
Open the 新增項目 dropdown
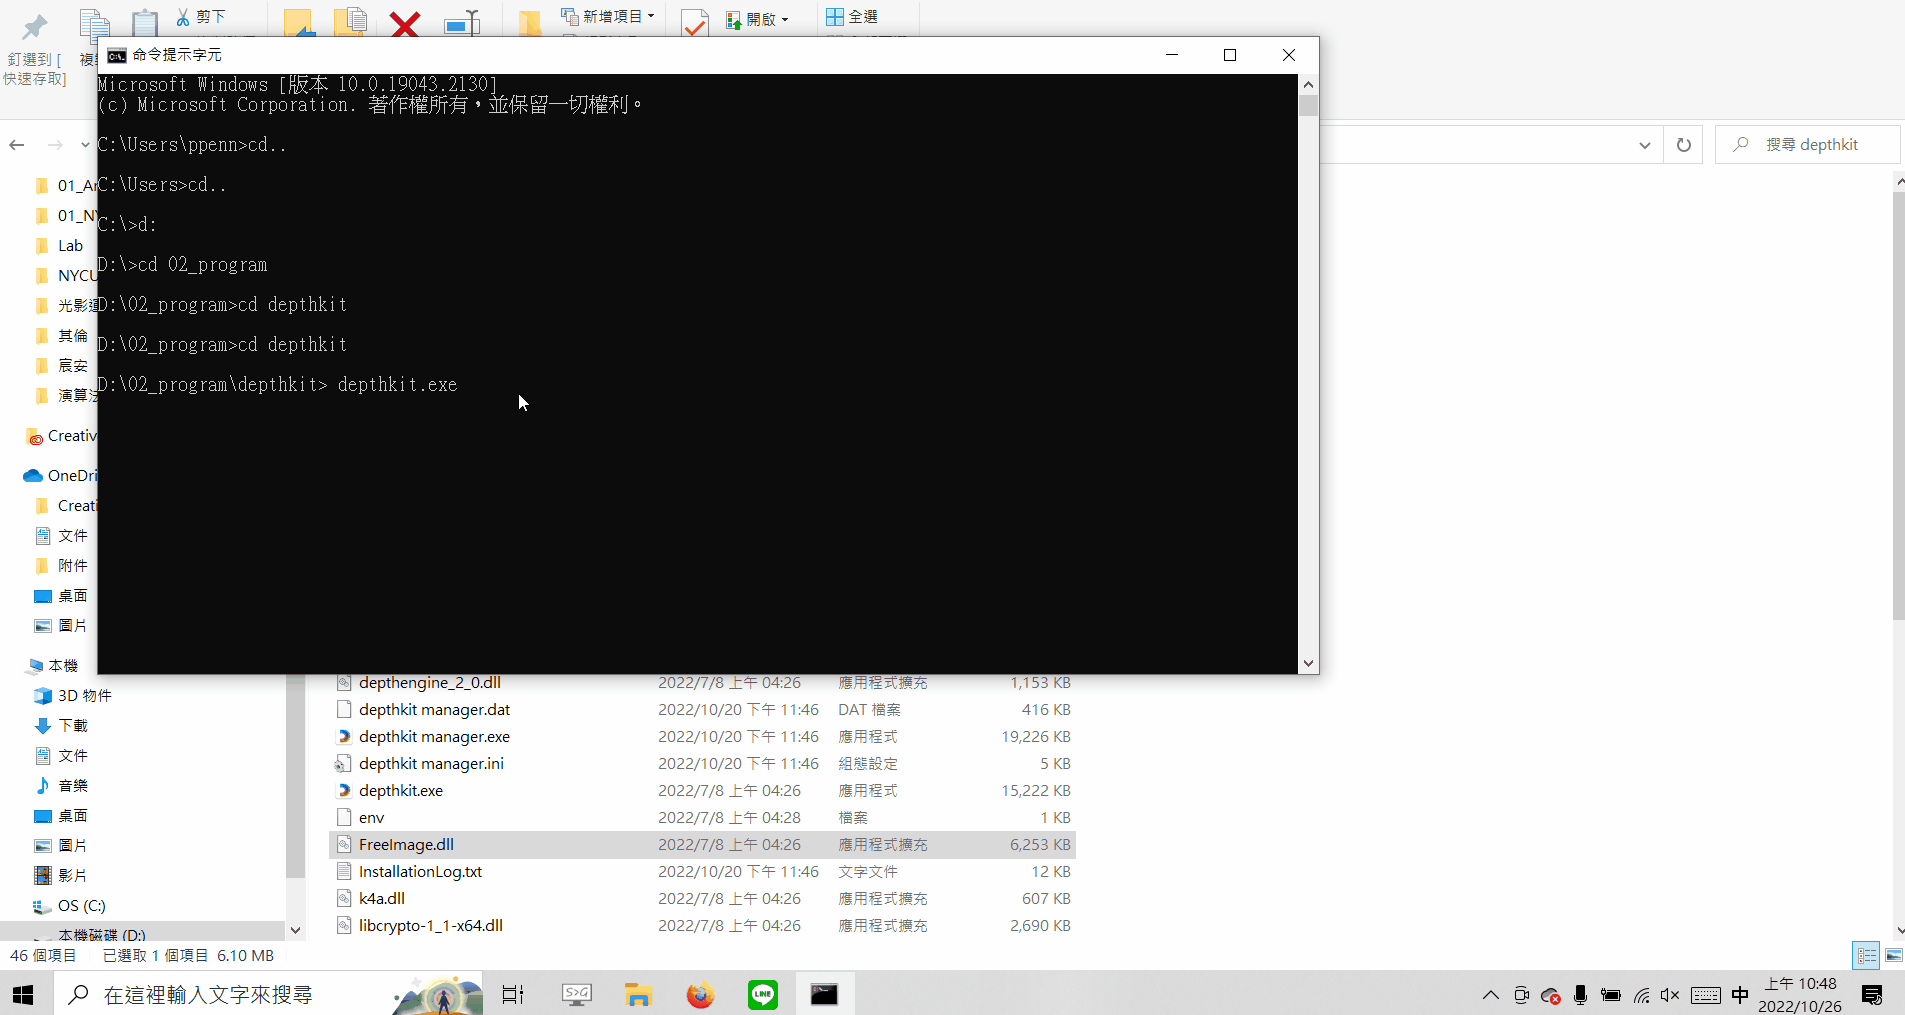[608, 17]
